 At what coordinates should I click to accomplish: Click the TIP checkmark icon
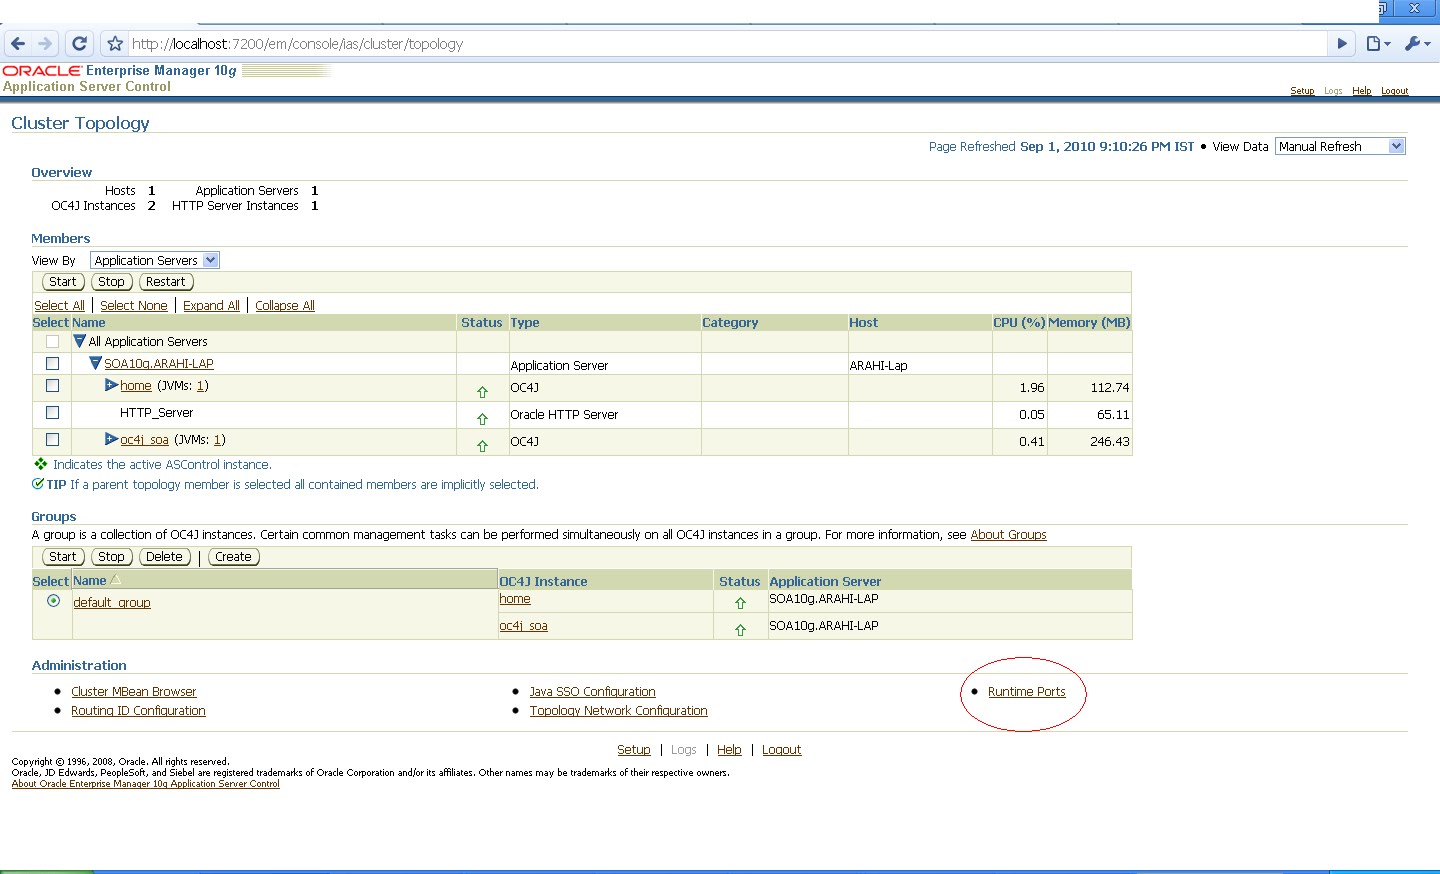click(x=38, y=484)
